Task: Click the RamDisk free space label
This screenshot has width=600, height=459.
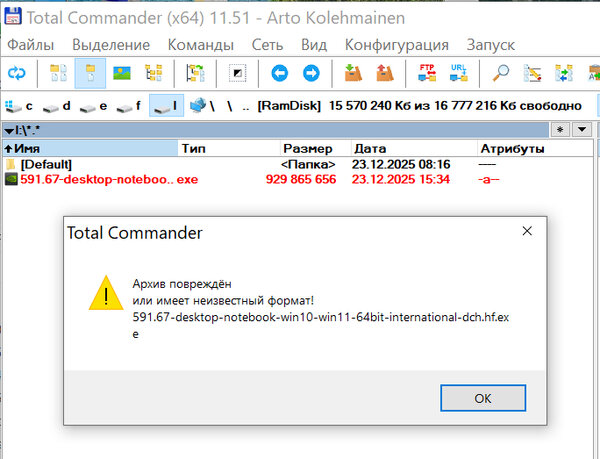Action: 419,106
